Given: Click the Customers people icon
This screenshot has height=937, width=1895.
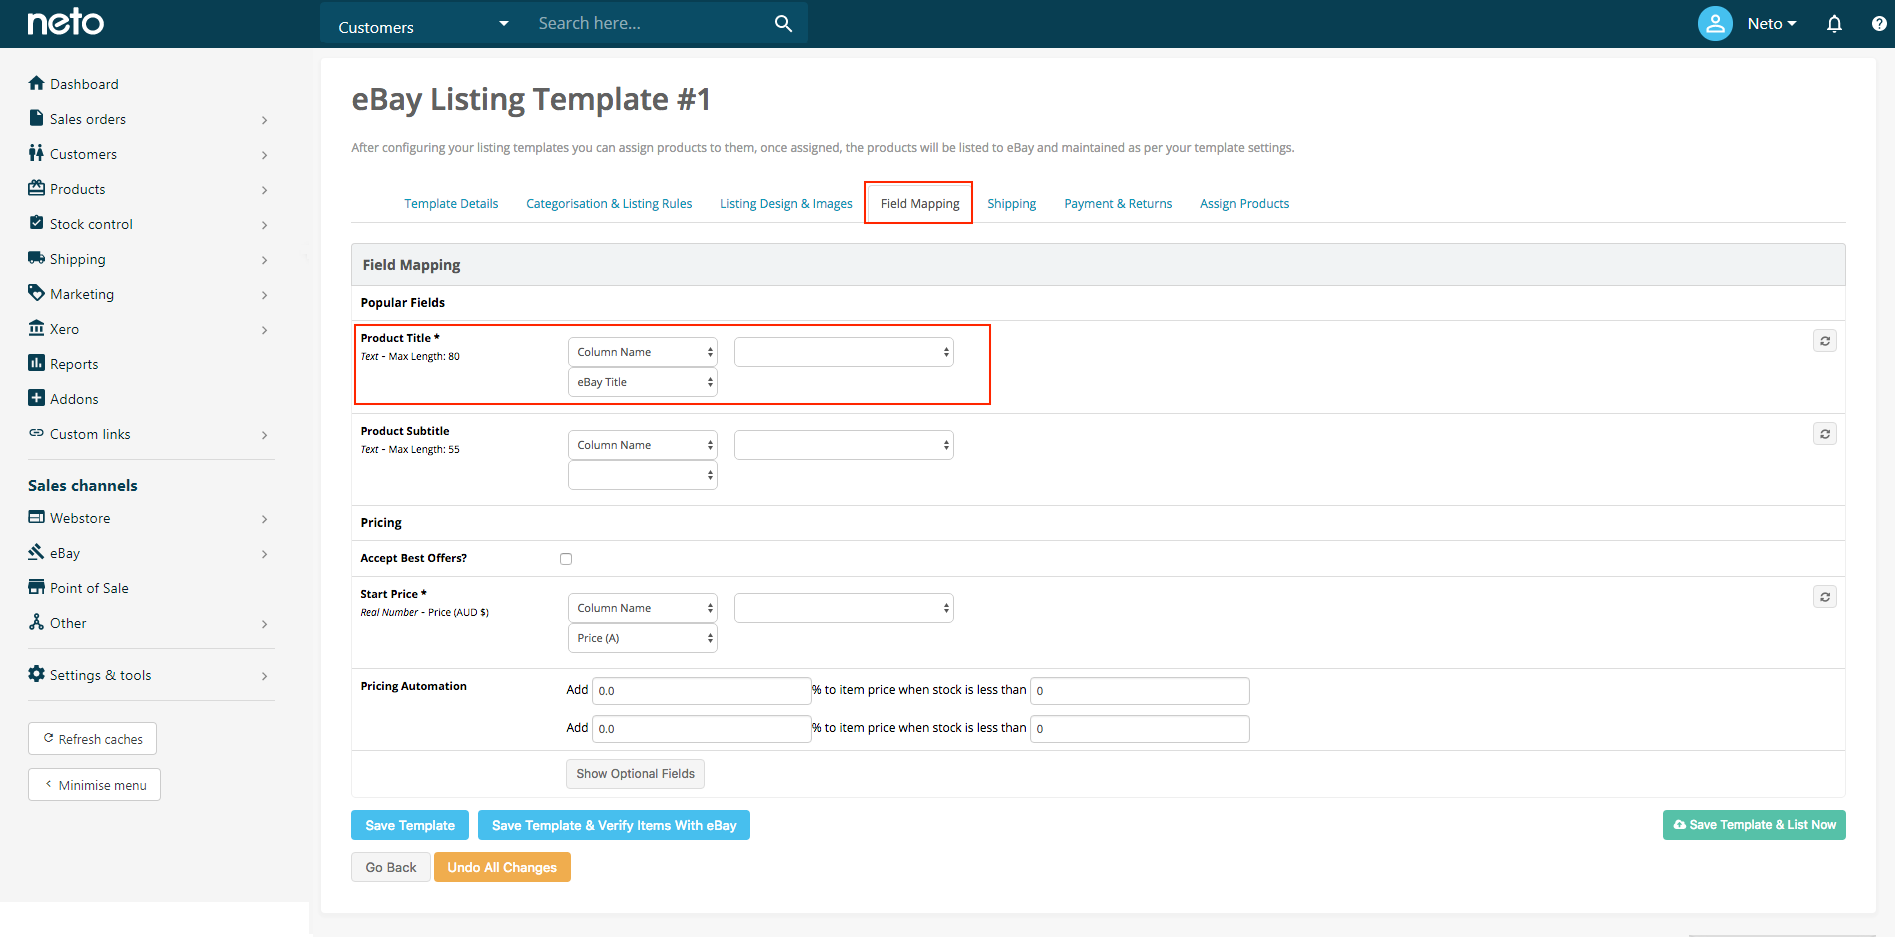Looking at the screenshot, I should point(37,153).
